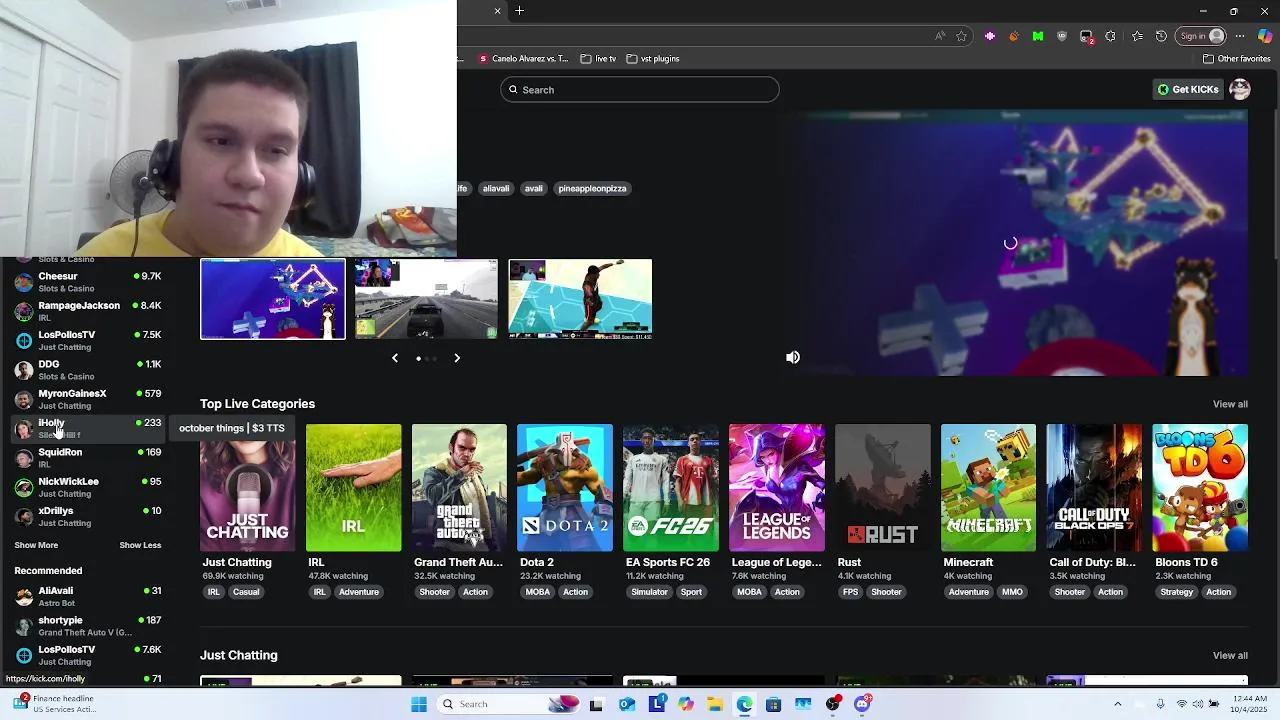This screenshot has width=1280, height=720.
Task: Click the purple waveform extension icon
Action: 990,36
